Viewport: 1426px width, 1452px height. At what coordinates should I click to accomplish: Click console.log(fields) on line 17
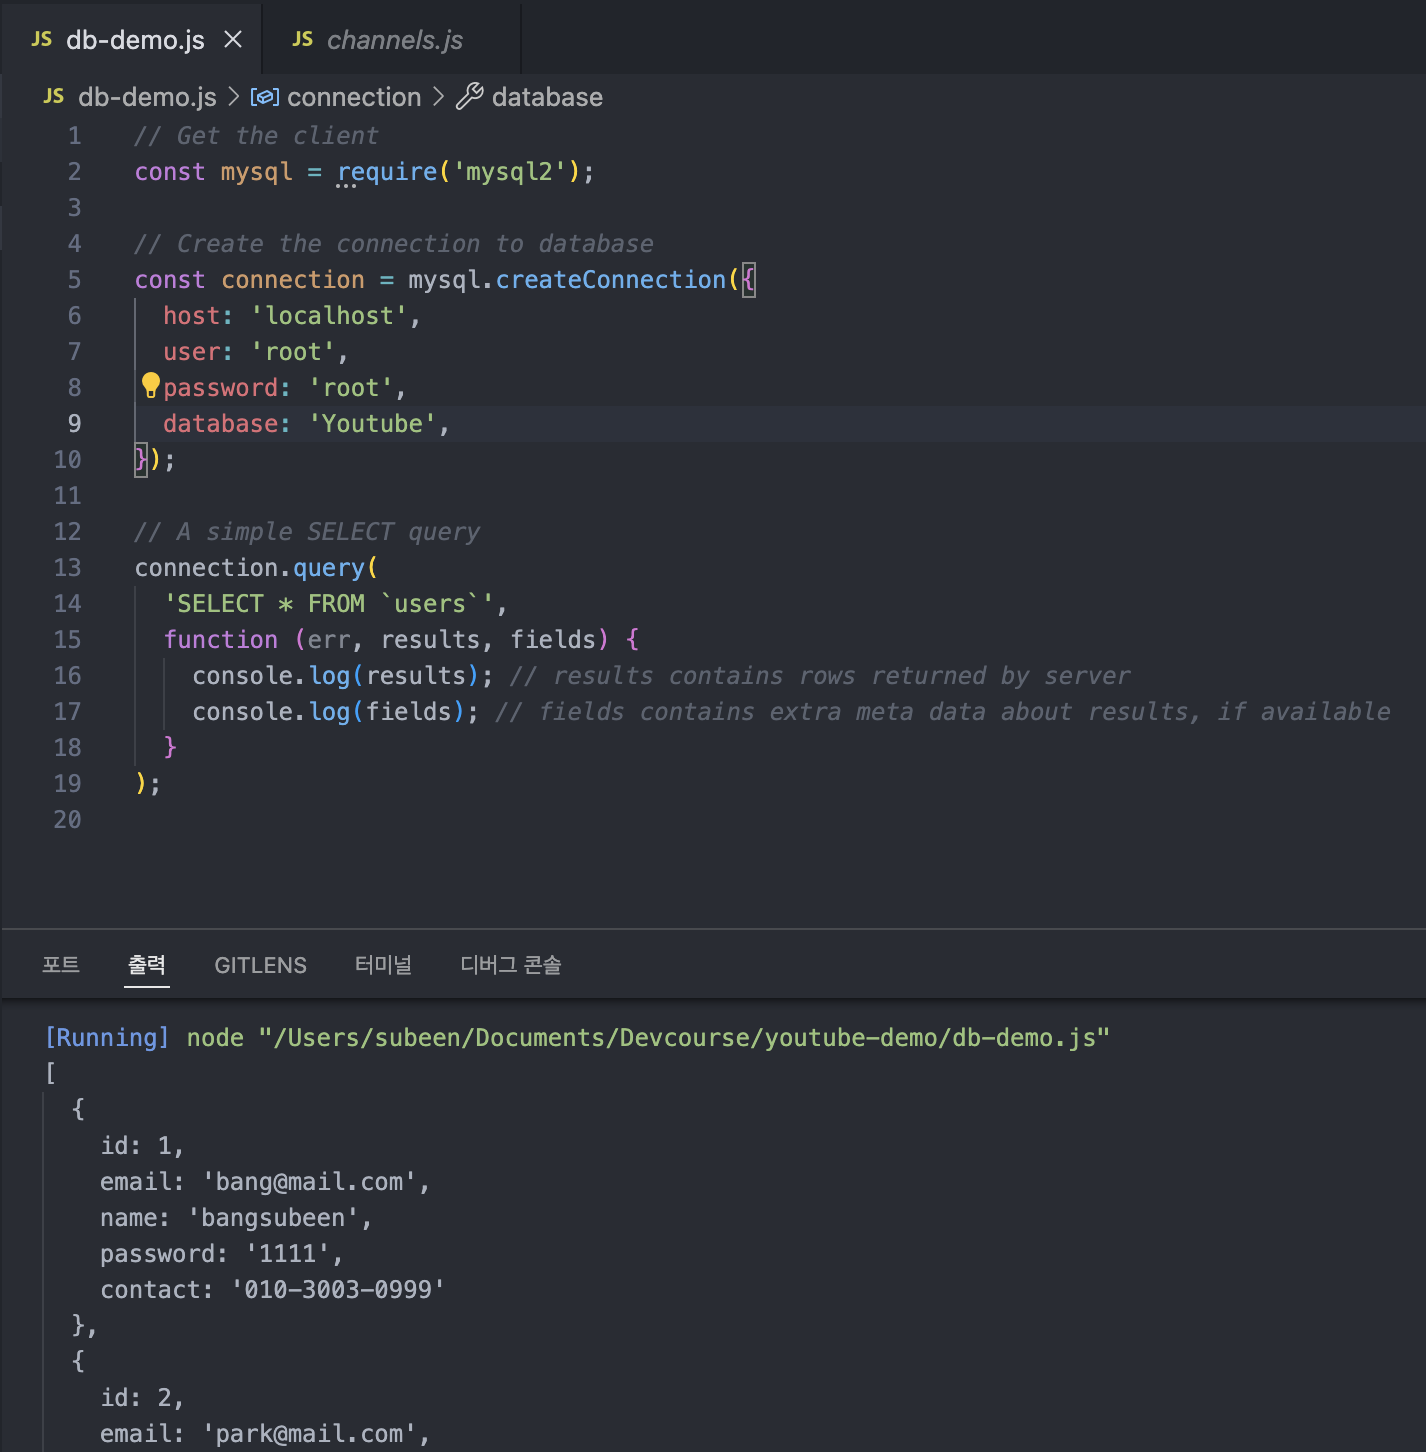click(x=329, y=712)
